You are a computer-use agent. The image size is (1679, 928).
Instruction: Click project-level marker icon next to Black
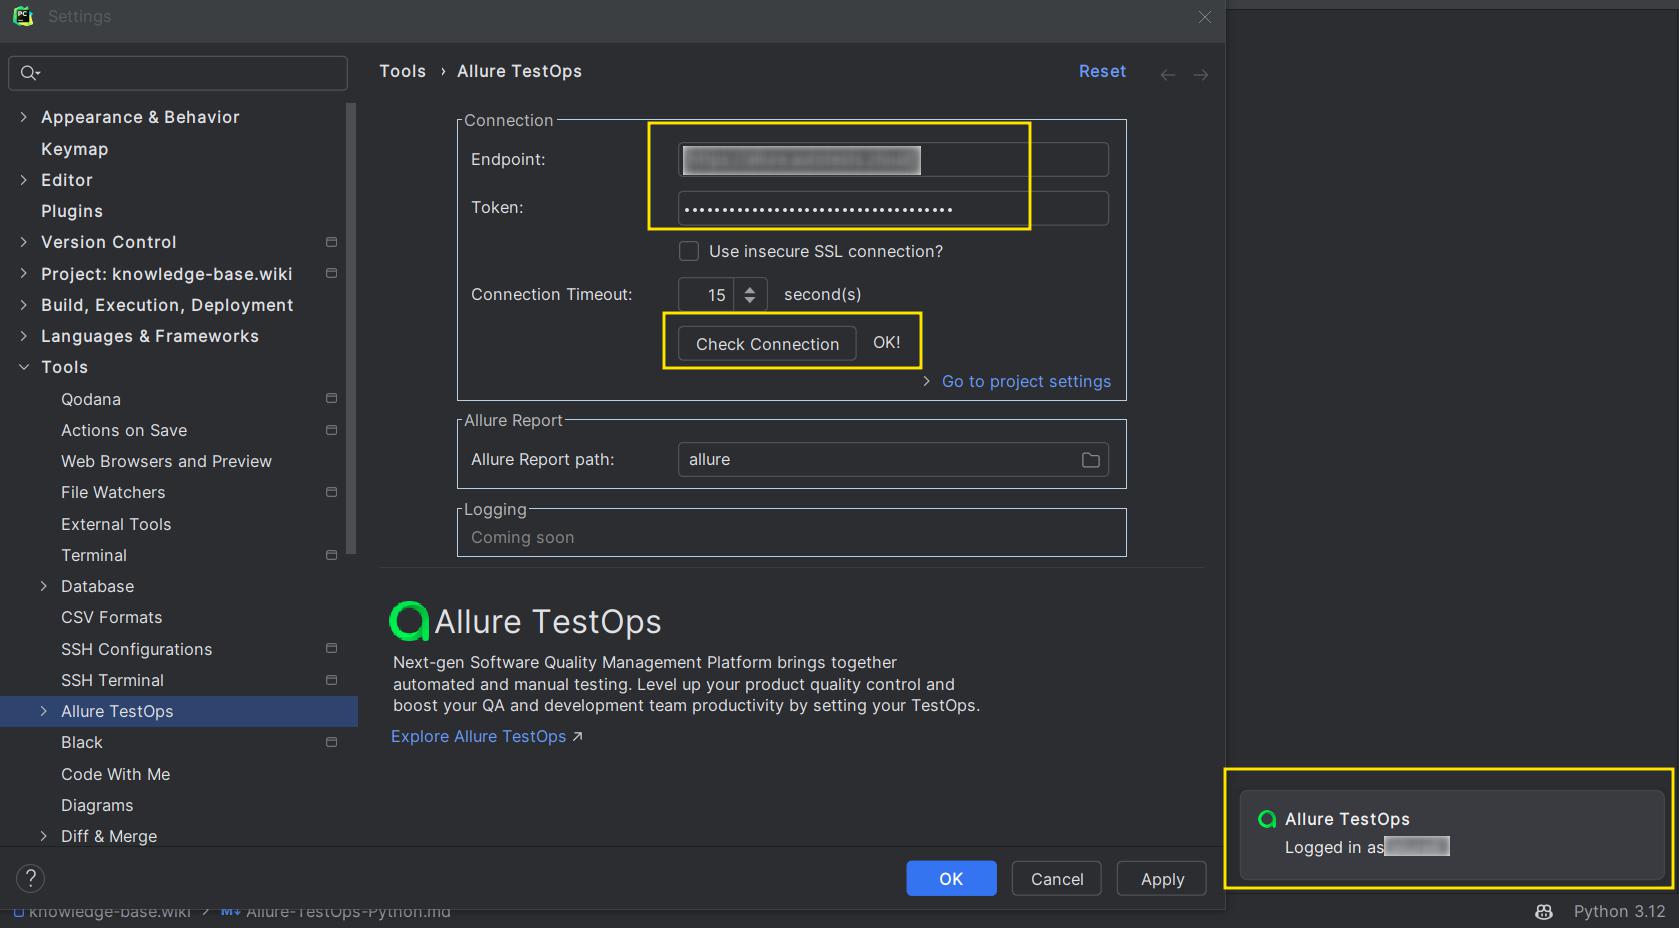tap(331, 742)
